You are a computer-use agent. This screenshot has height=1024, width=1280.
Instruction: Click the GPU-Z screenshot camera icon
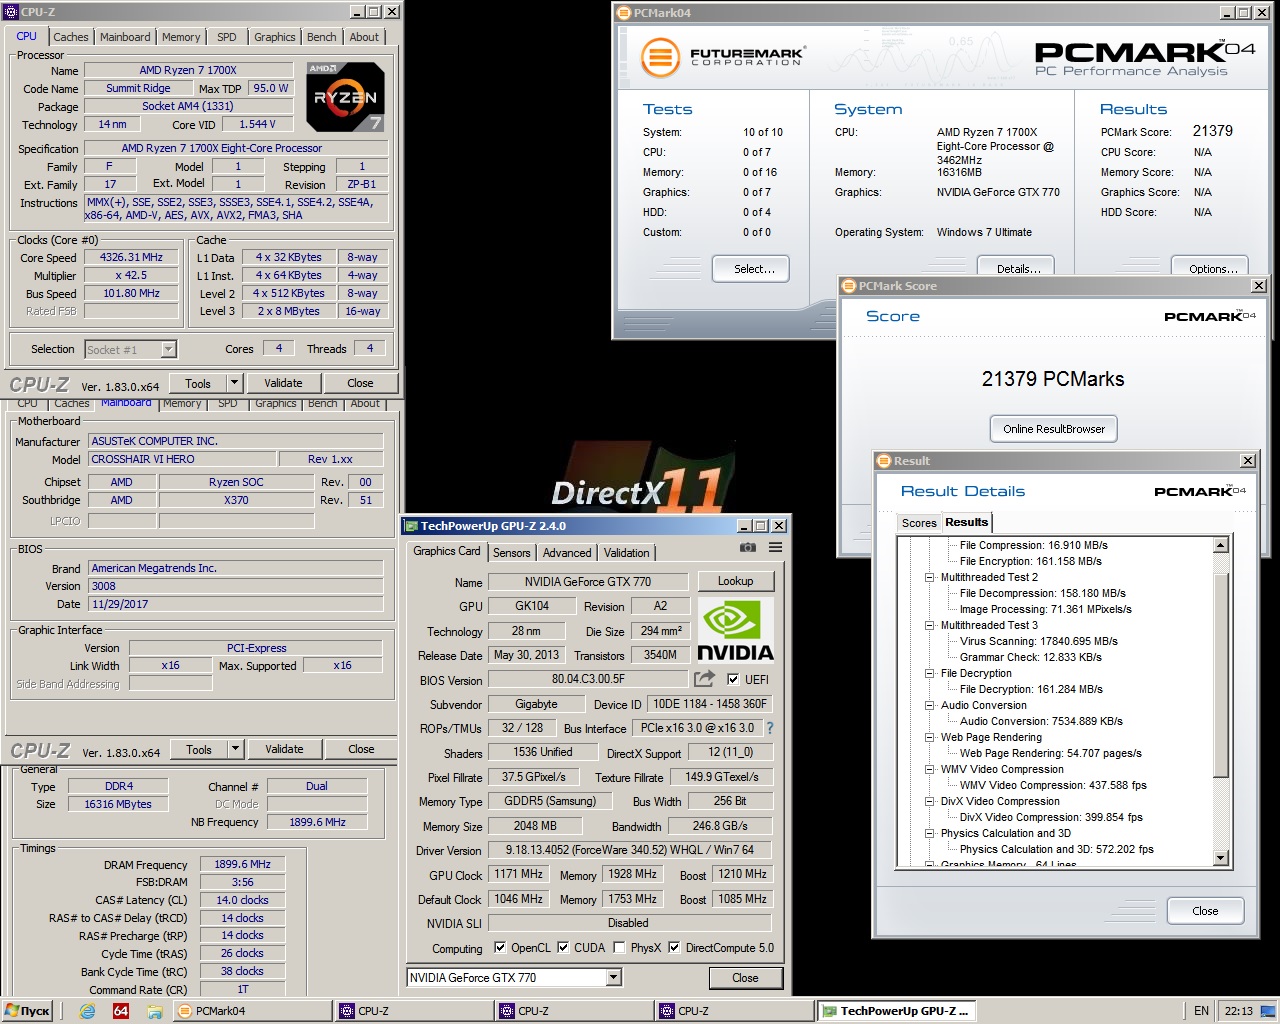[747, 547]
